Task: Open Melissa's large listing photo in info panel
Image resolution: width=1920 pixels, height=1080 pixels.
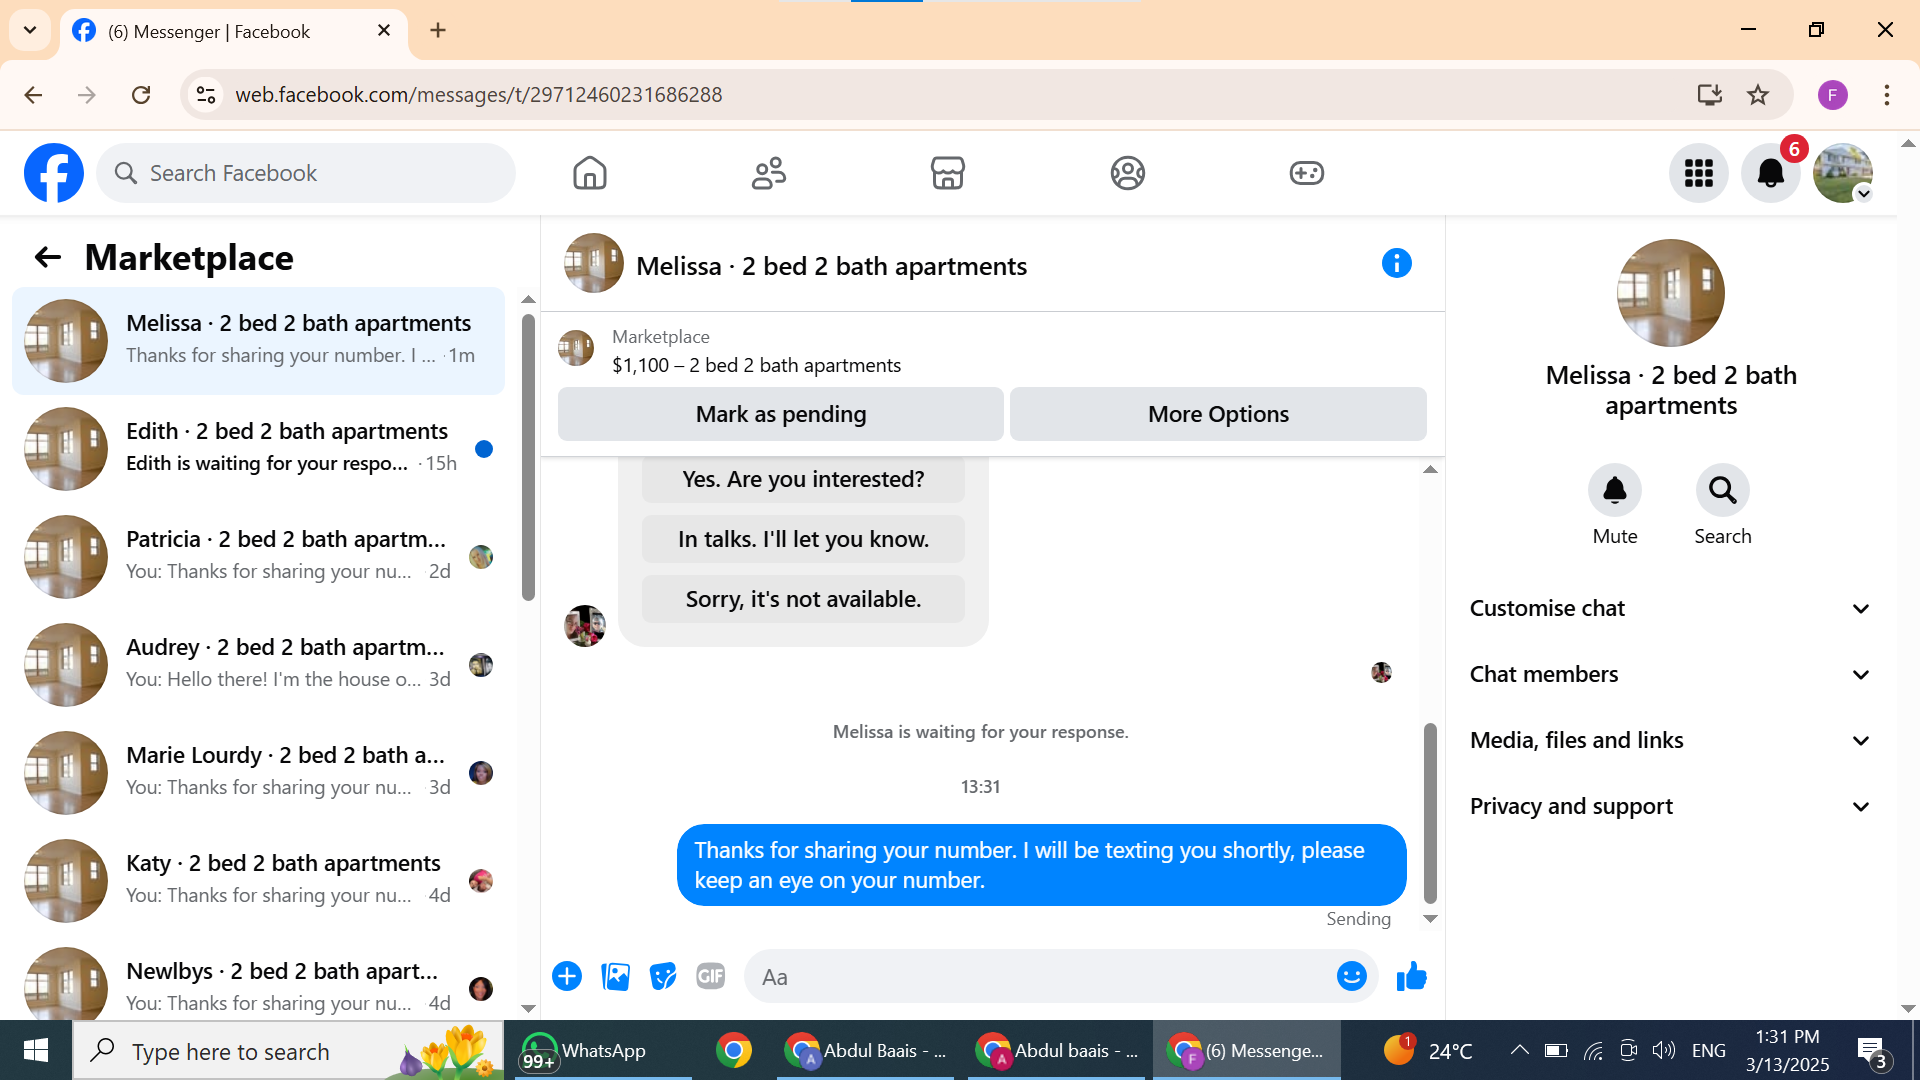Action: coord(1670,293)
